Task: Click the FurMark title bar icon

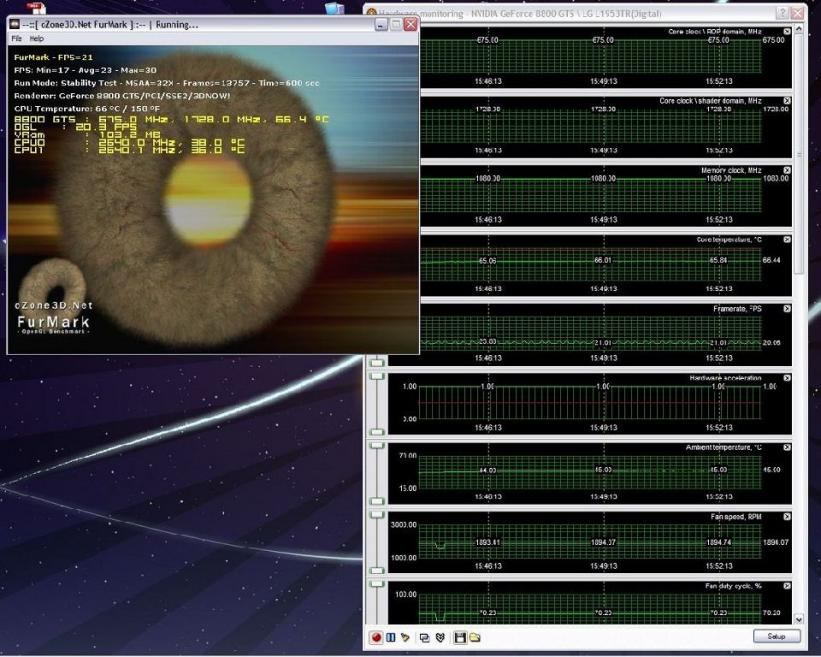Action: pyautogui.click(x=15, y=24)
